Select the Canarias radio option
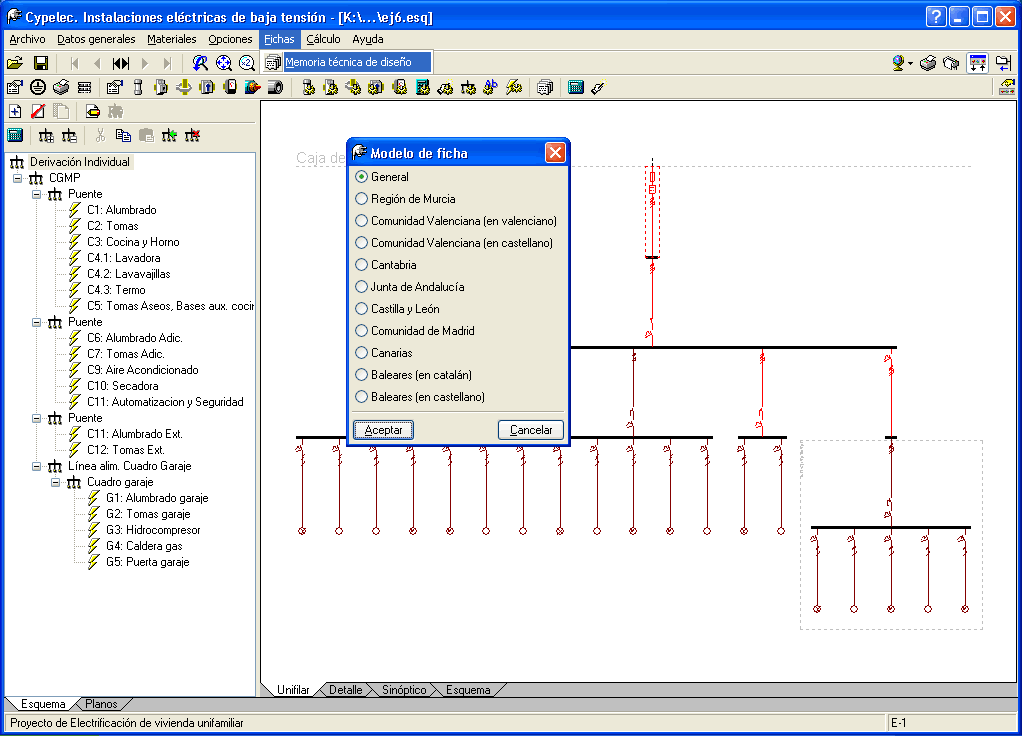The height and width of the screenshot is (736, 1022). coord(384,353)
